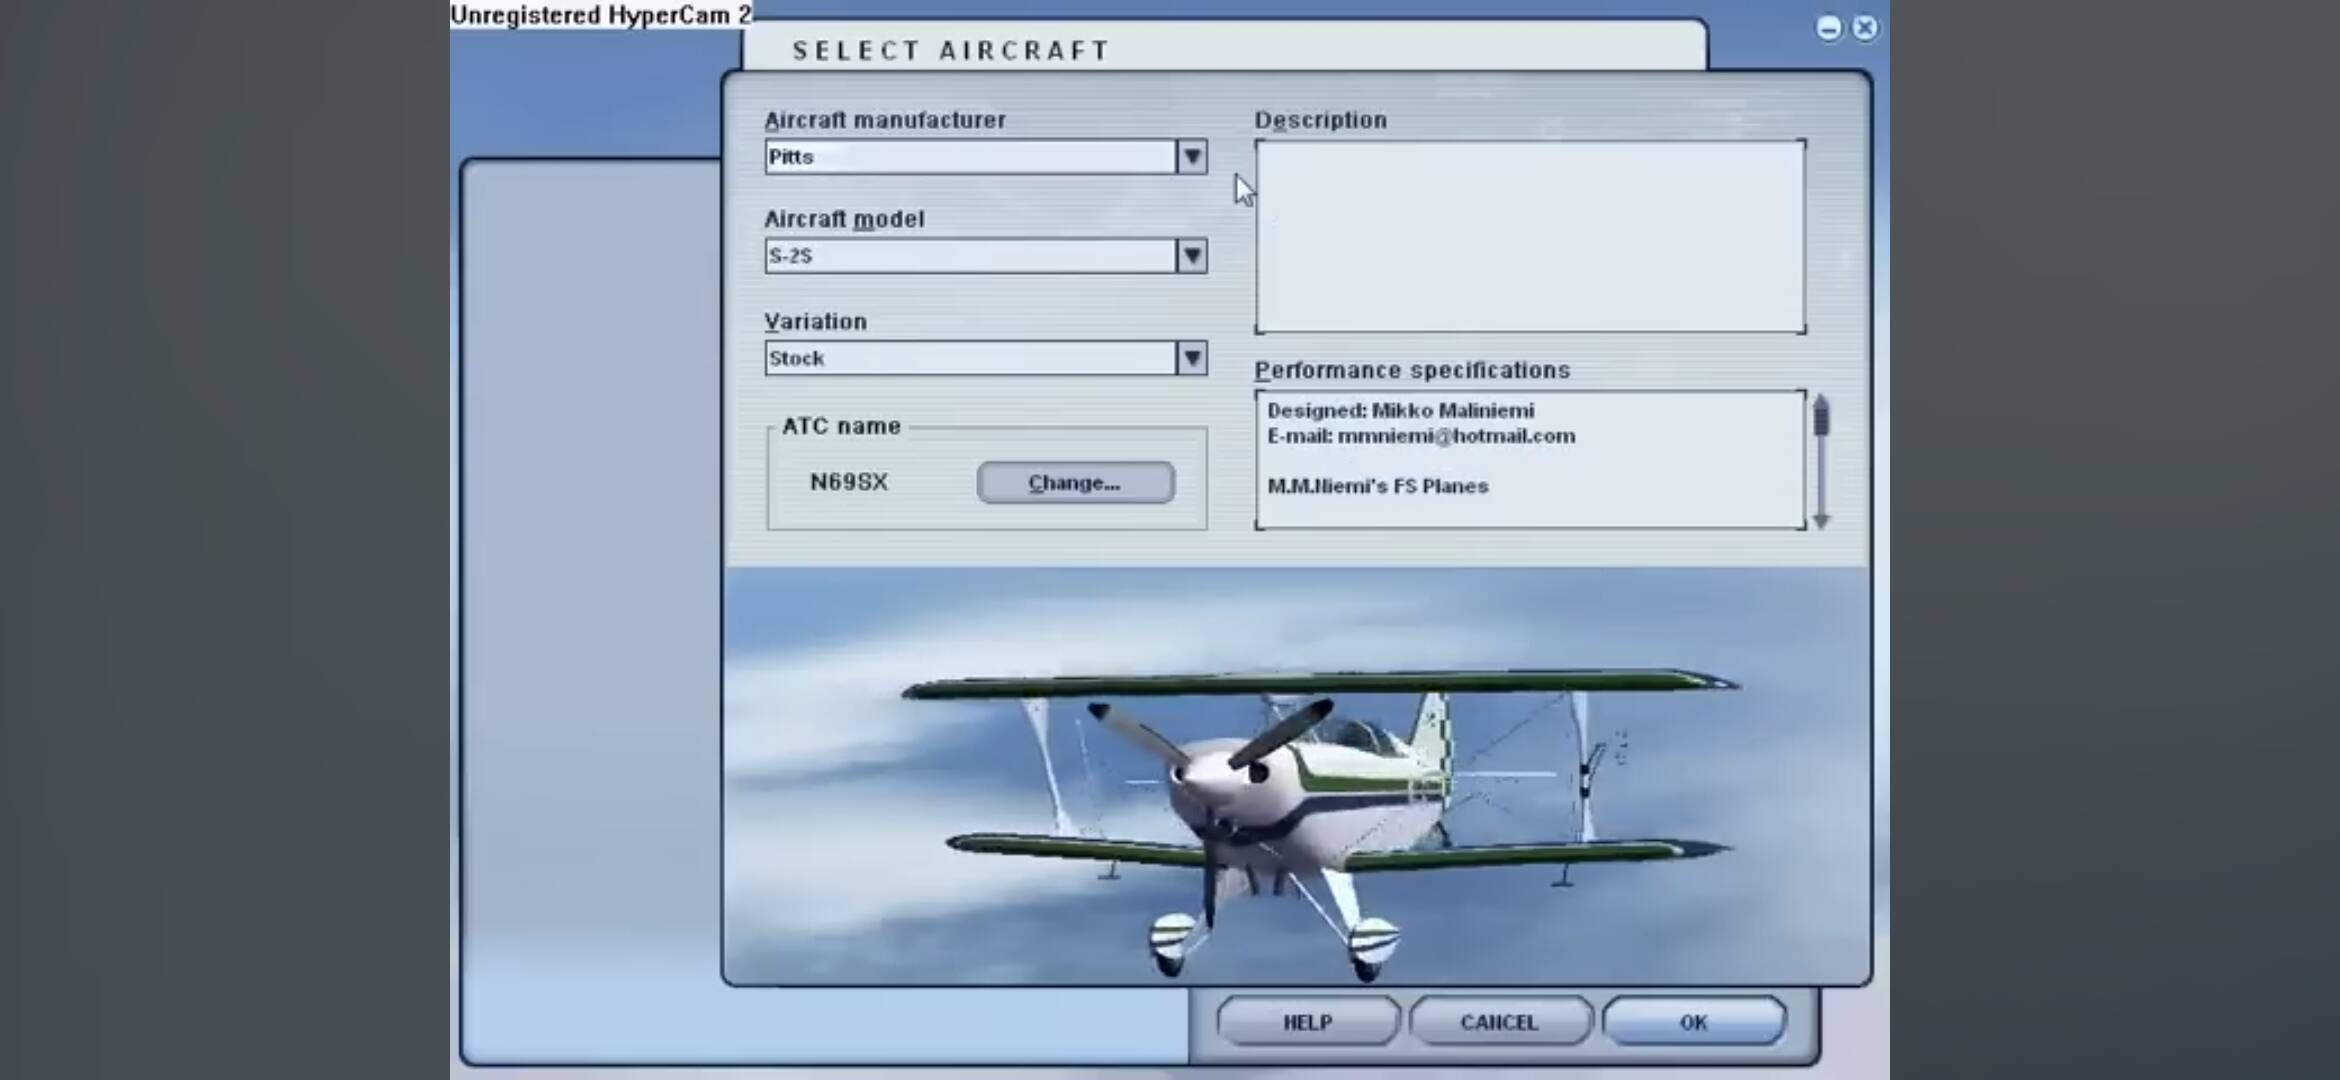Select the S-2S aircraft model field
Screen dimensions: 2340x1080
pos(971,256)
